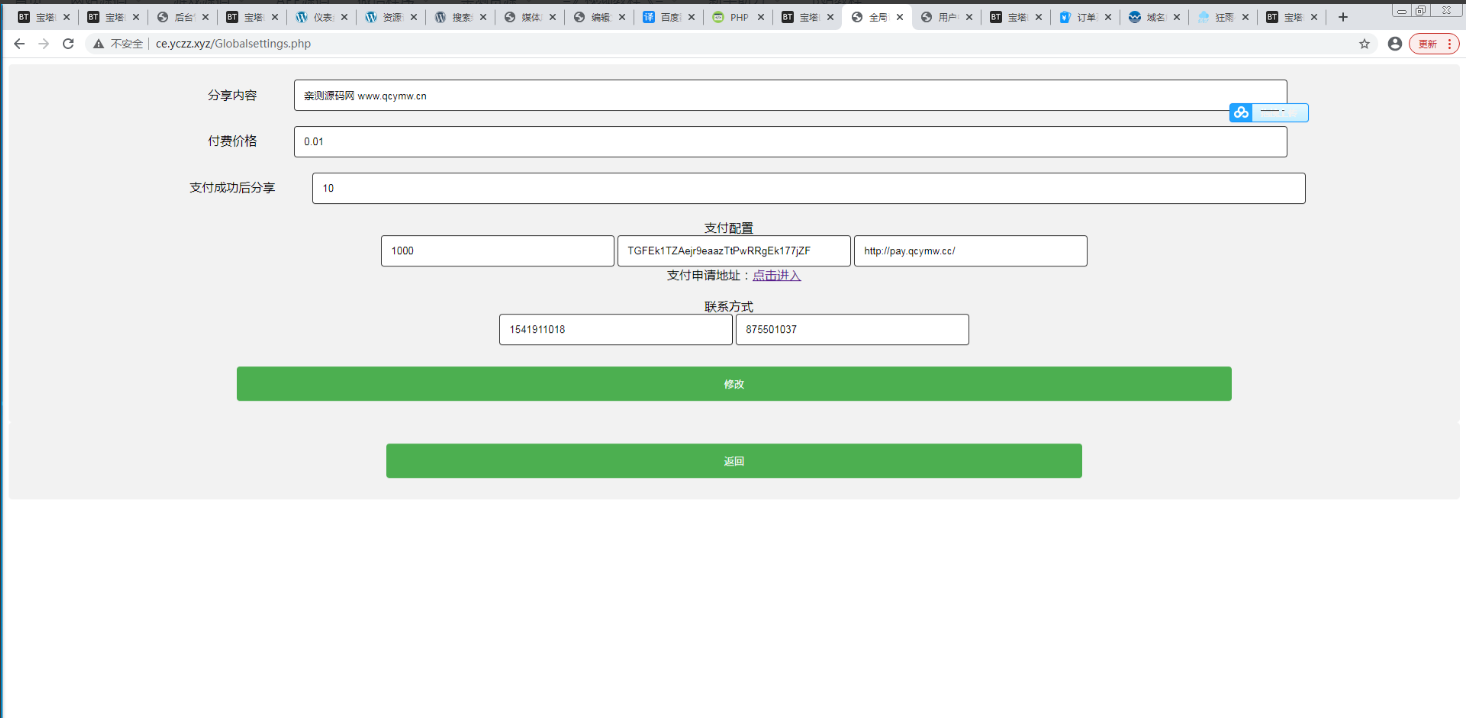Image resolution: width=1466 pixels, height=718 pixels.
Task: Open the user profile avatar icon
Action: pos(1394,44)
